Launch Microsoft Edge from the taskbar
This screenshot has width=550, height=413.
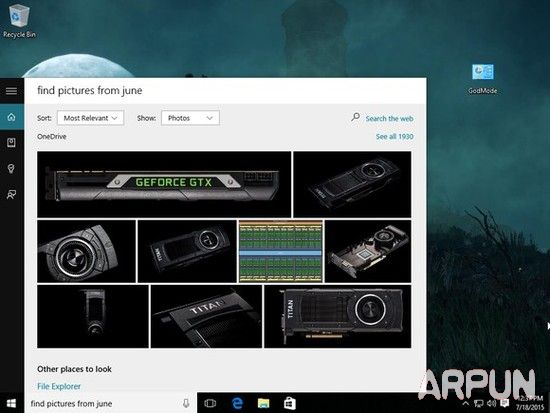237,403
